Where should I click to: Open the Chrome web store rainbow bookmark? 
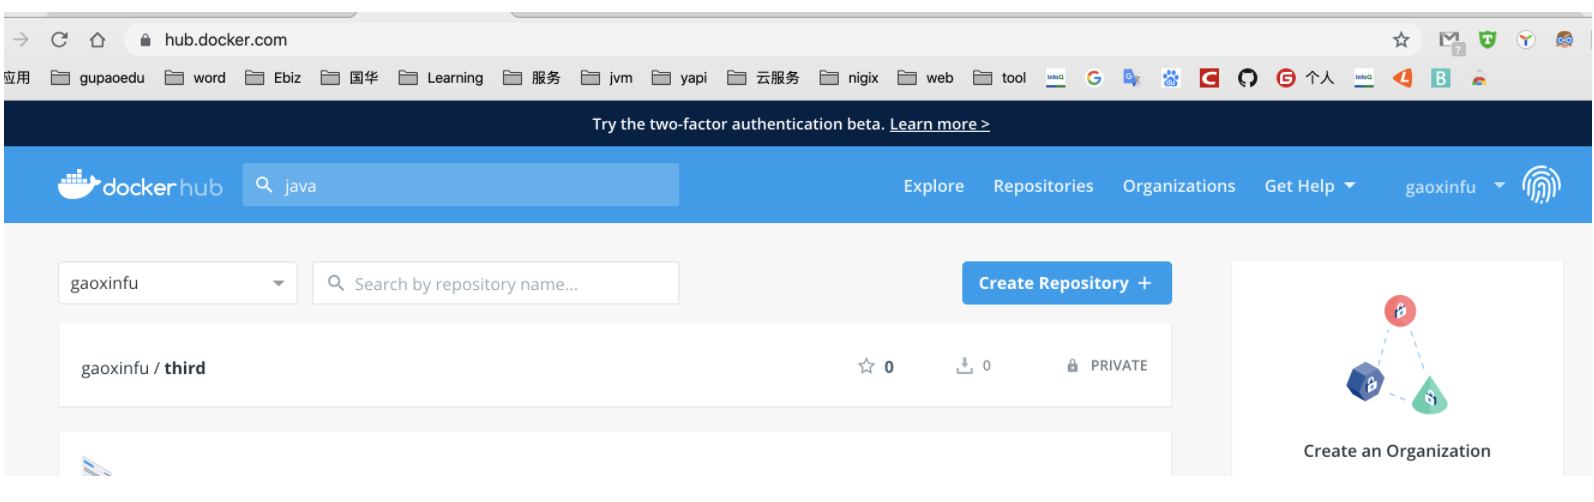tap(1479, 79)
